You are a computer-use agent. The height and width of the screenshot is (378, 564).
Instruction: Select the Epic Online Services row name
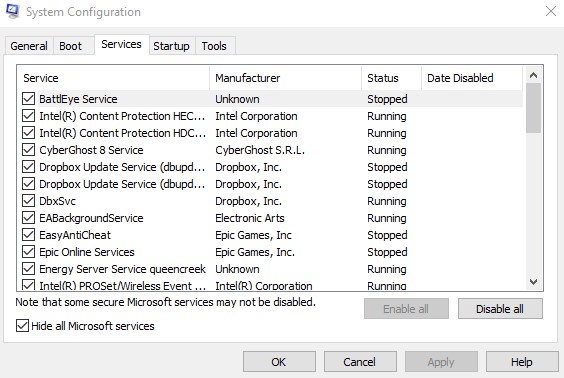[87, 252]
